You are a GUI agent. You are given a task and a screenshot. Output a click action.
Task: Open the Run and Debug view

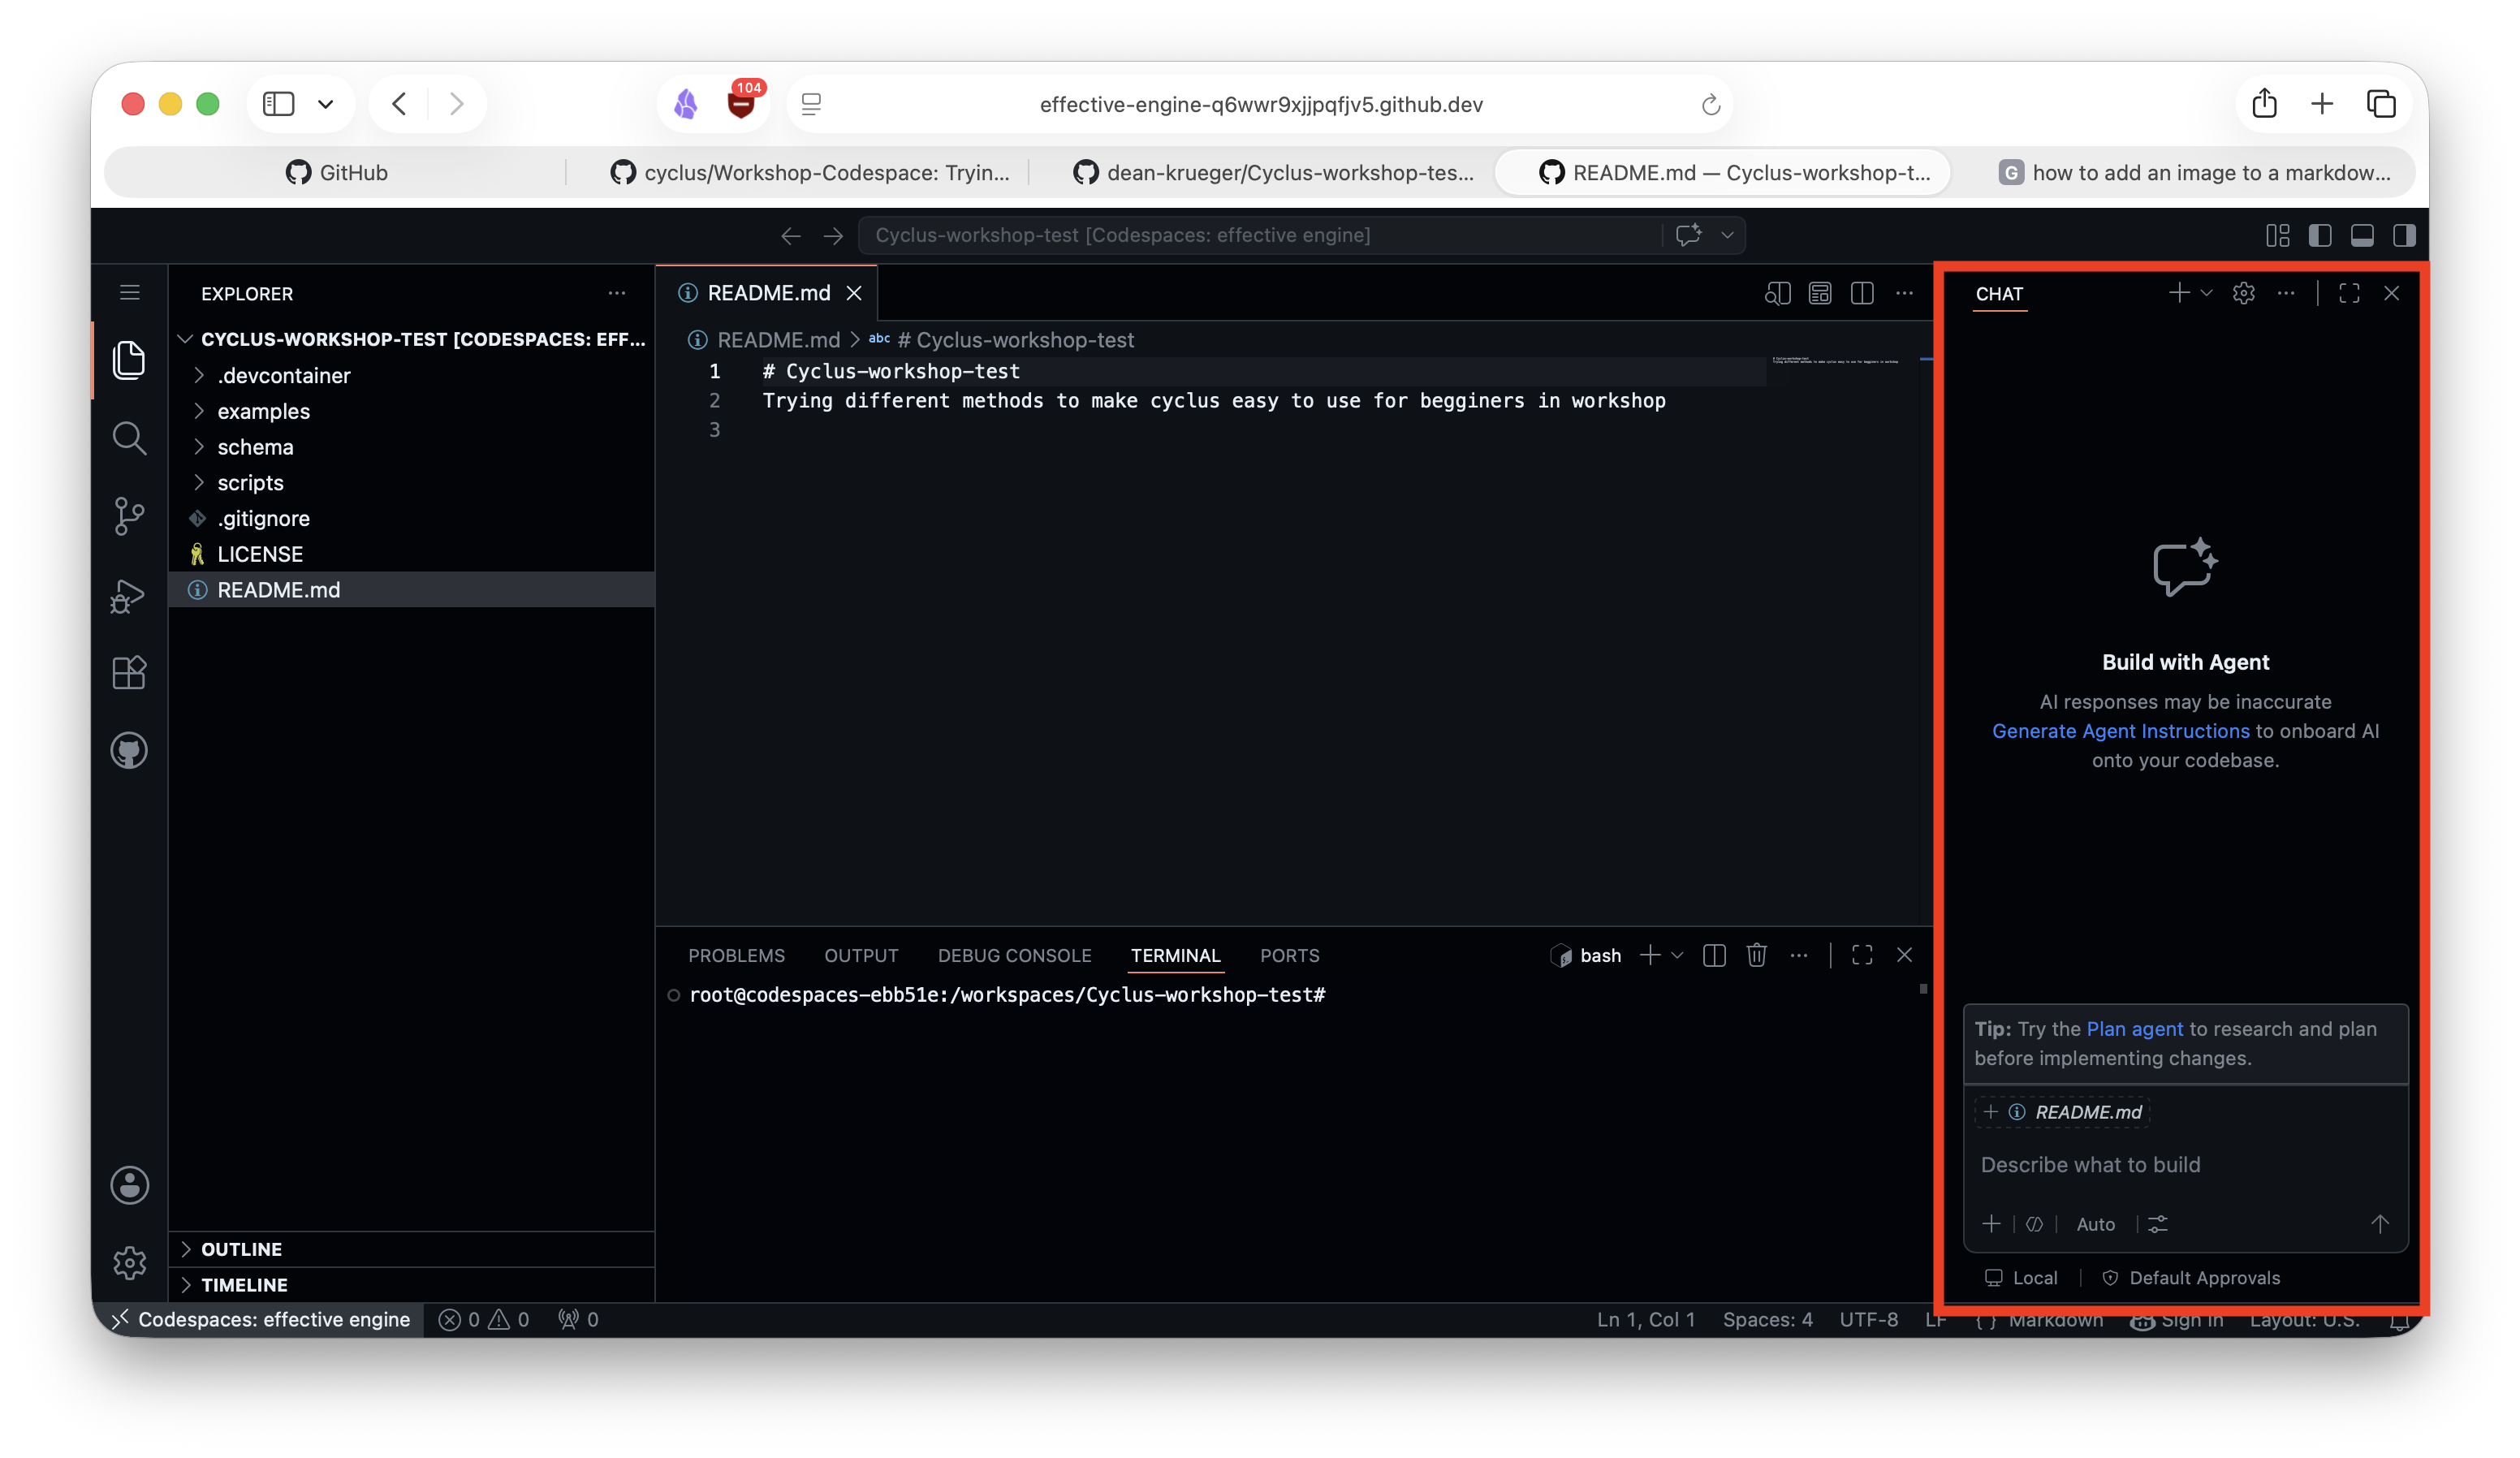point(129,595)
